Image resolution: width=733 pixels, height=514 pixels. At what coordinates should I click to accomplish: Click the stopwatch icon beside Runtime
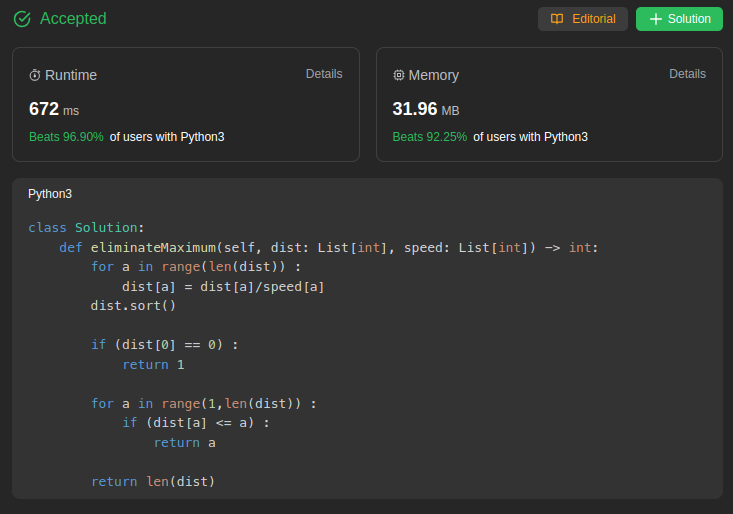[35, 75]
